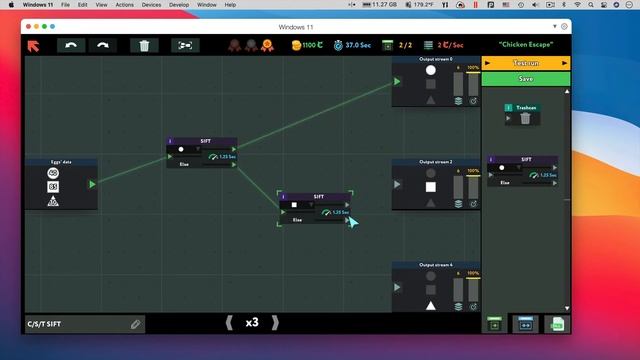Click Output stream 0 progress bar
The image size is (640, 360).
click(473, 84)
